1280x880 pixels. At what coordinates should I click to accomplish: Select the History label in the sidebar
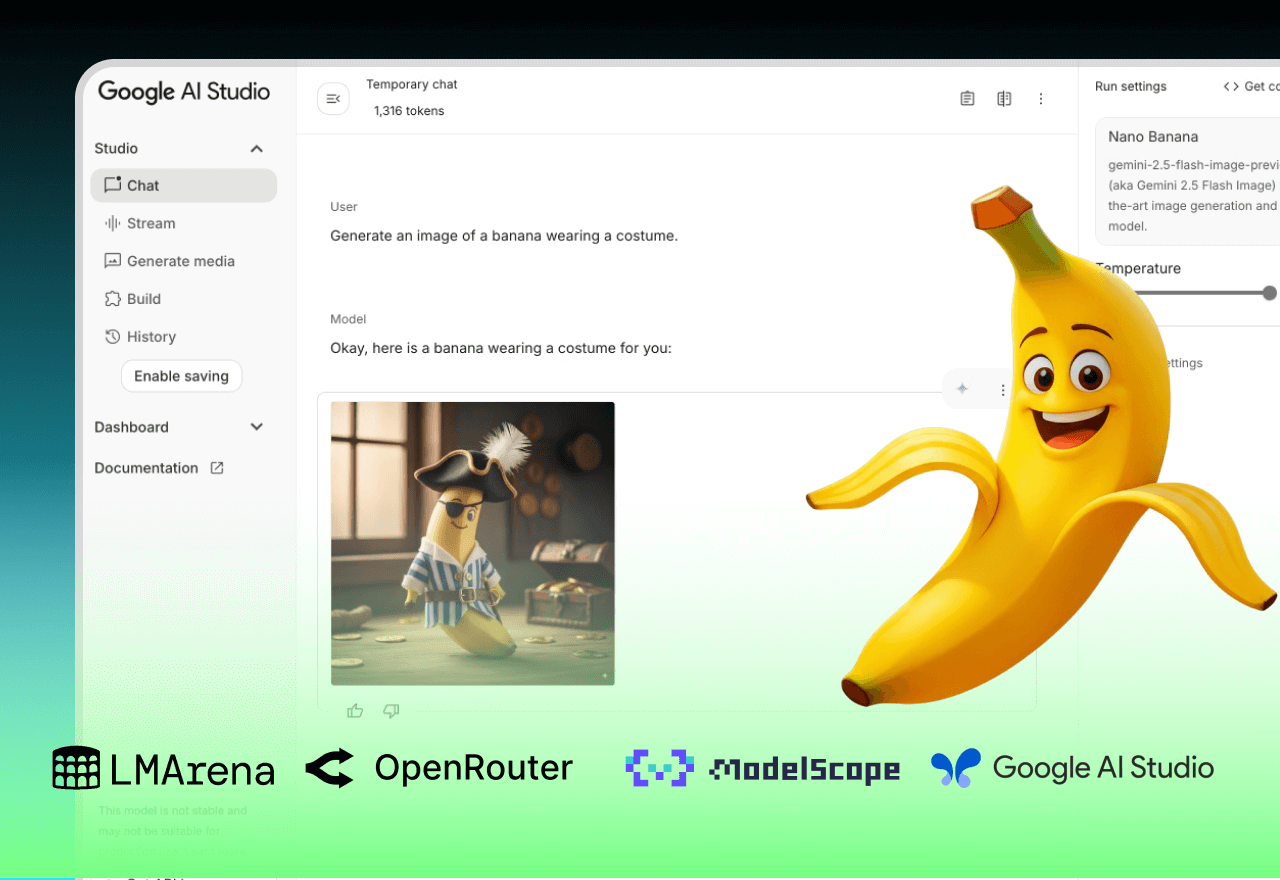[x=151, y=337]
